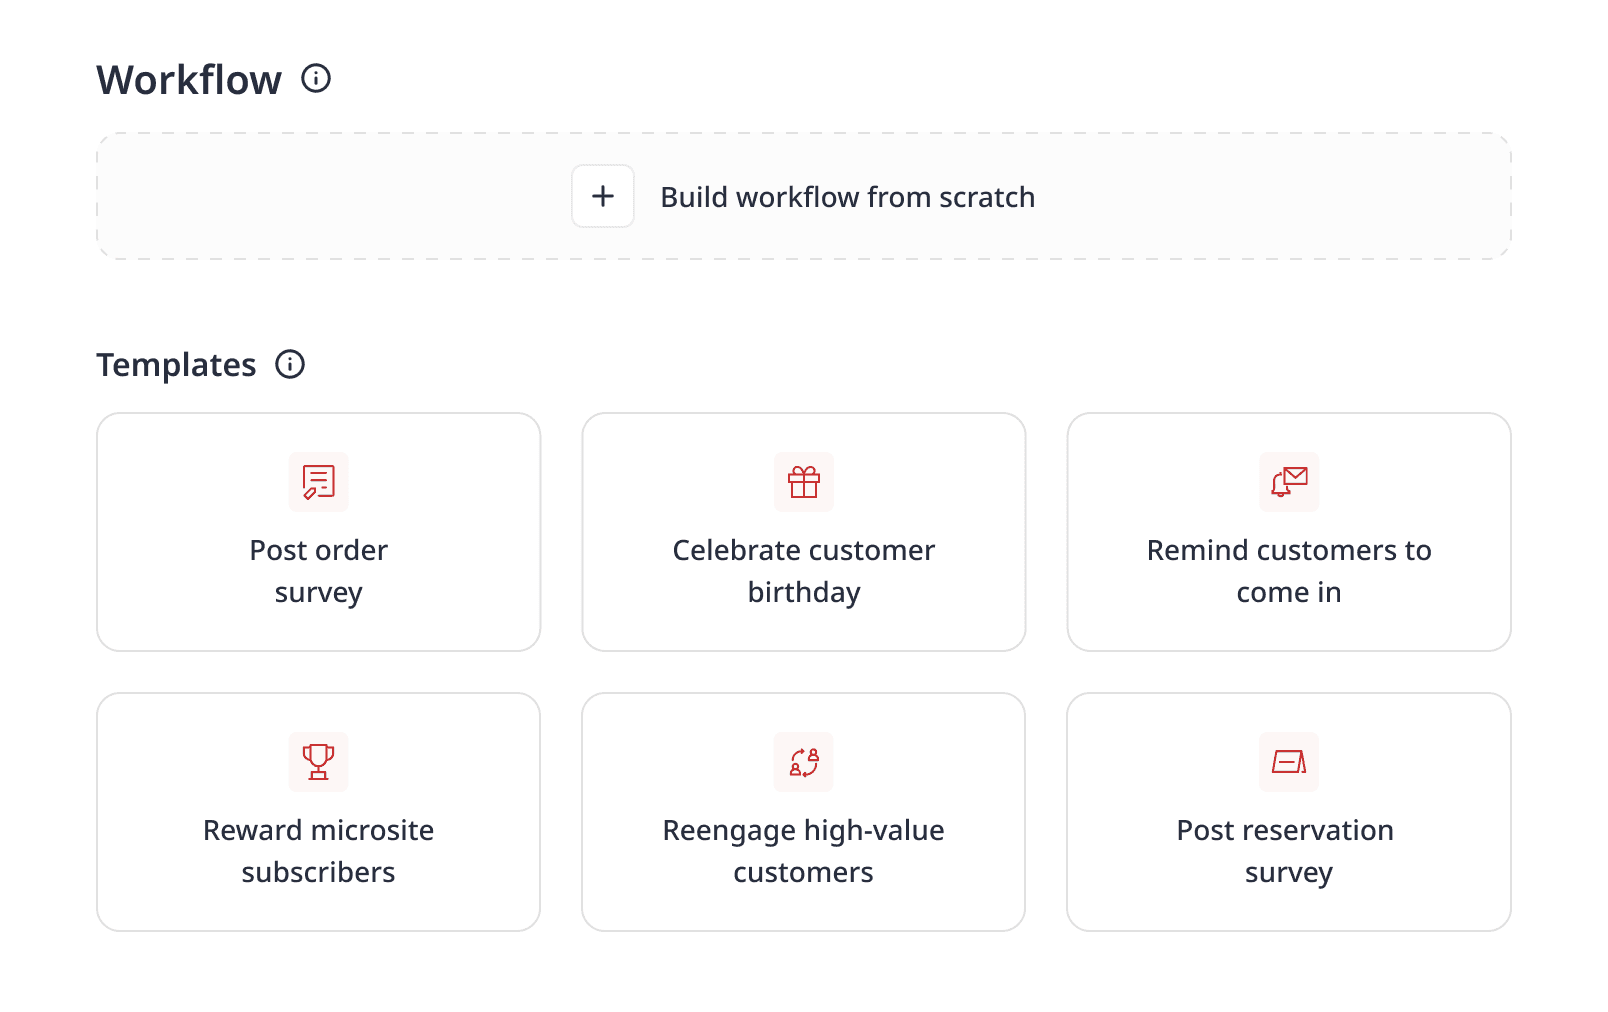The height and width of the screenshot is (1012, 1608).
Task: Click the Templates info icon
Action: coord(290,364)
